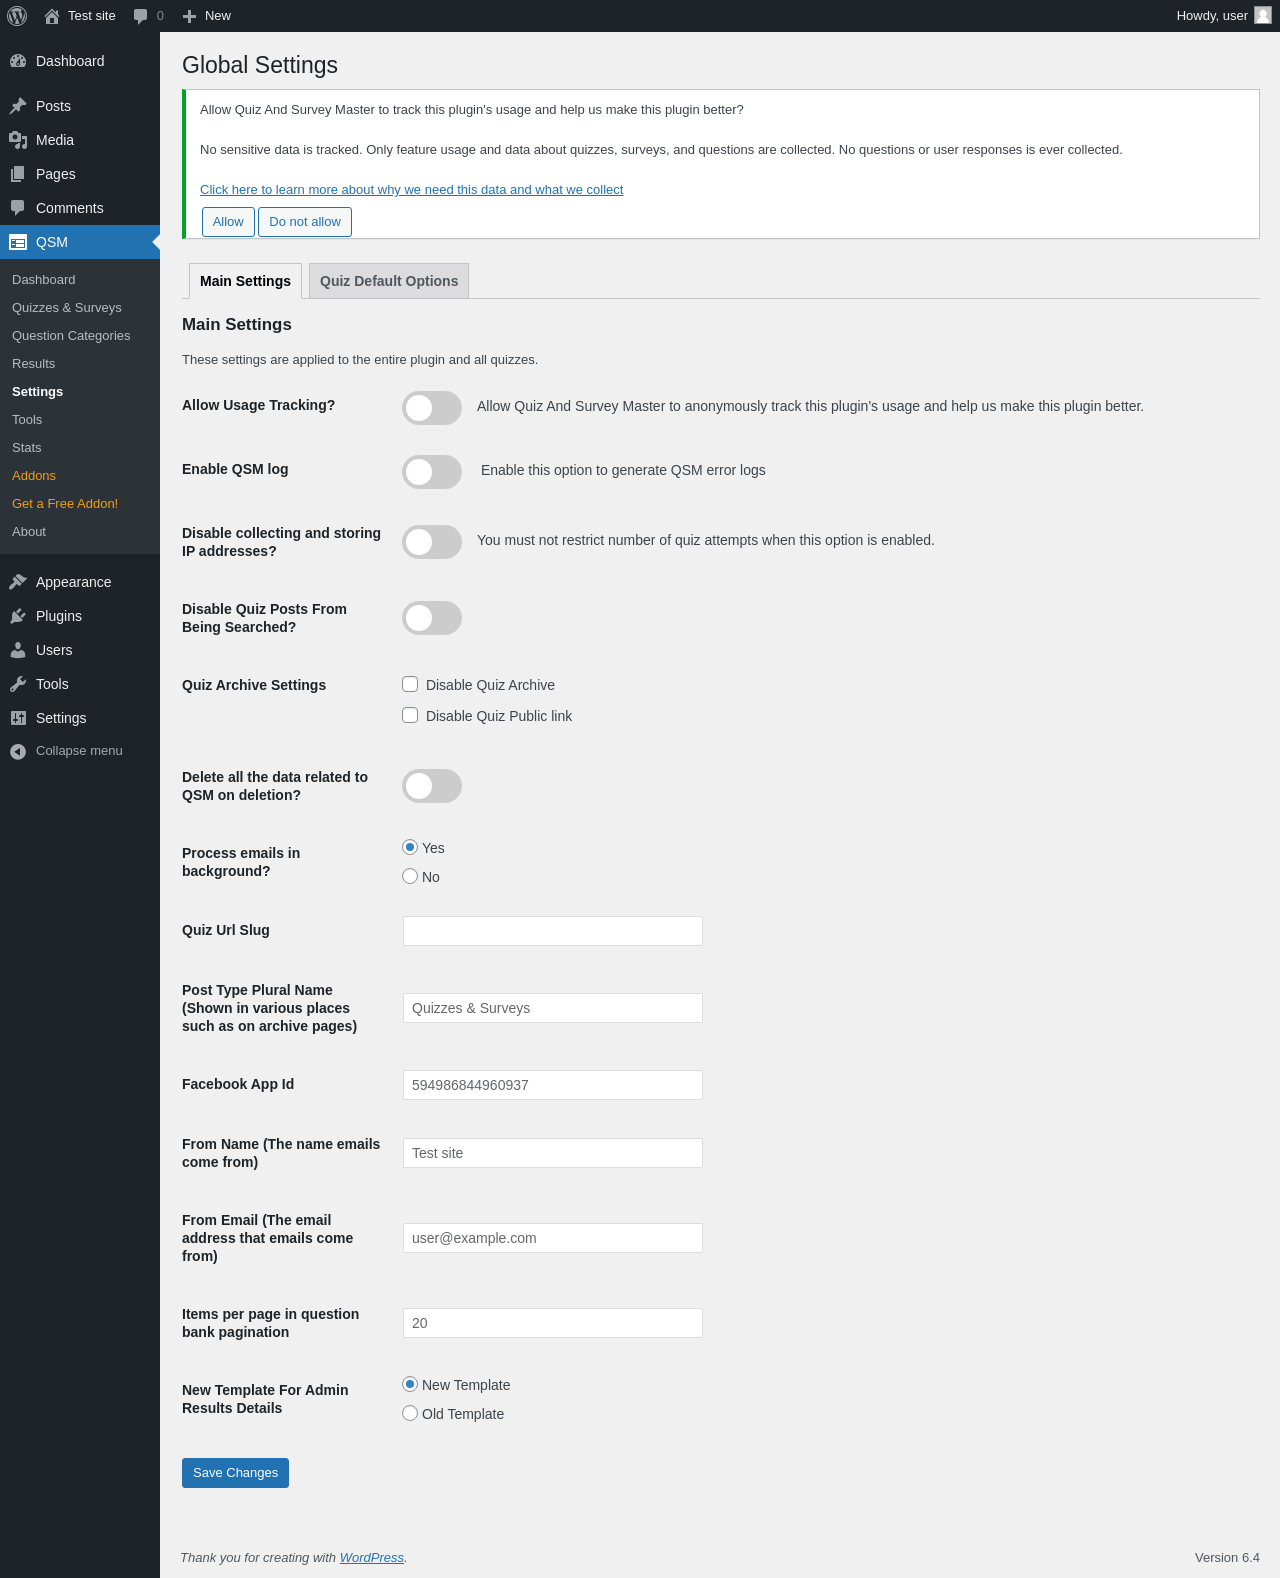Switch to the Main Settings tab
The width and height of the screenshot is (1280, 1578).
pos(245,281)
